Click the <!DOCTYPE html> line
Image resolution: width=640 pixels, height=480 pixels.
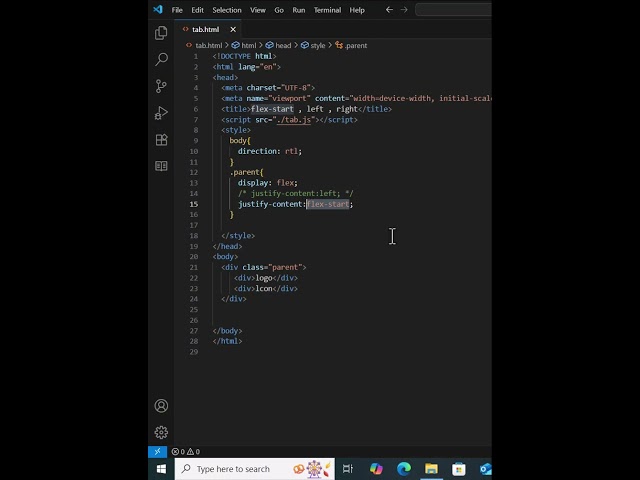point(244,56)
